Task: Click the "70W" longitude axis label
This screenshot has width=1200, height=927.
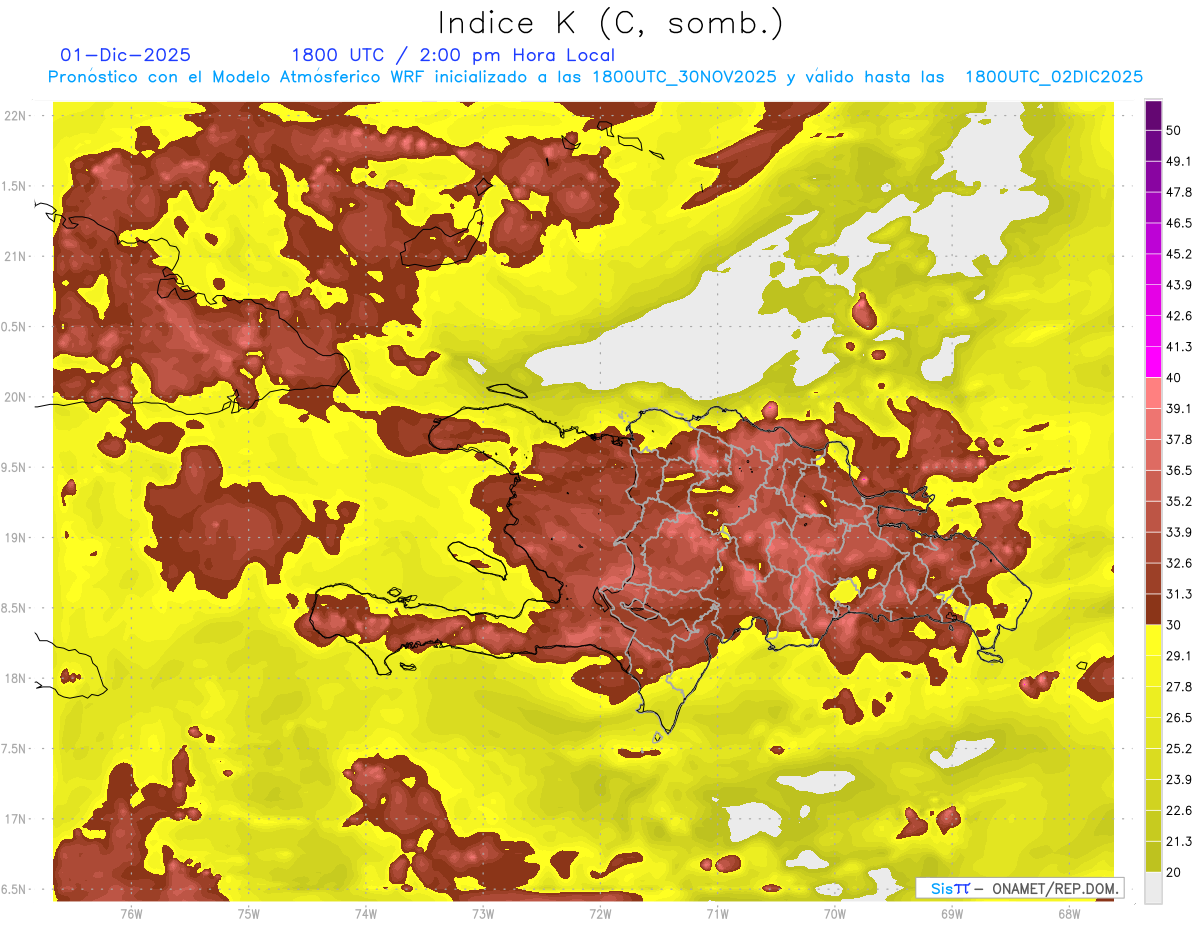Action: coord(834,914)
